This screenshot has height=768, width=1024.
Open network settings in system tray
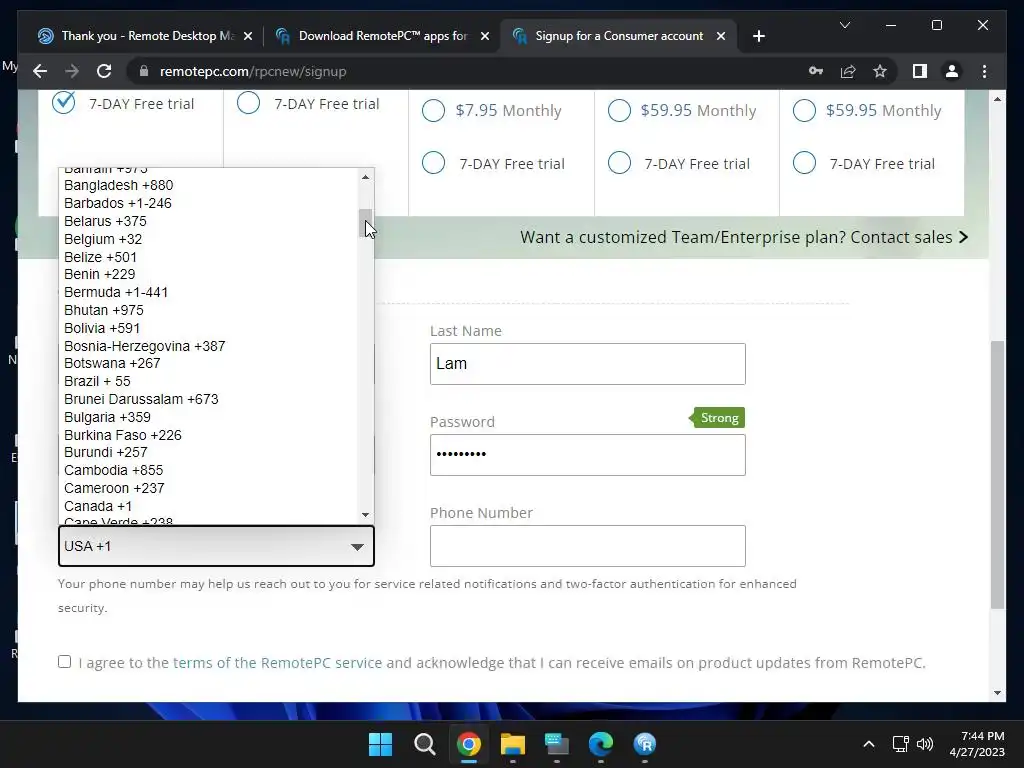(x=901, y=744)
